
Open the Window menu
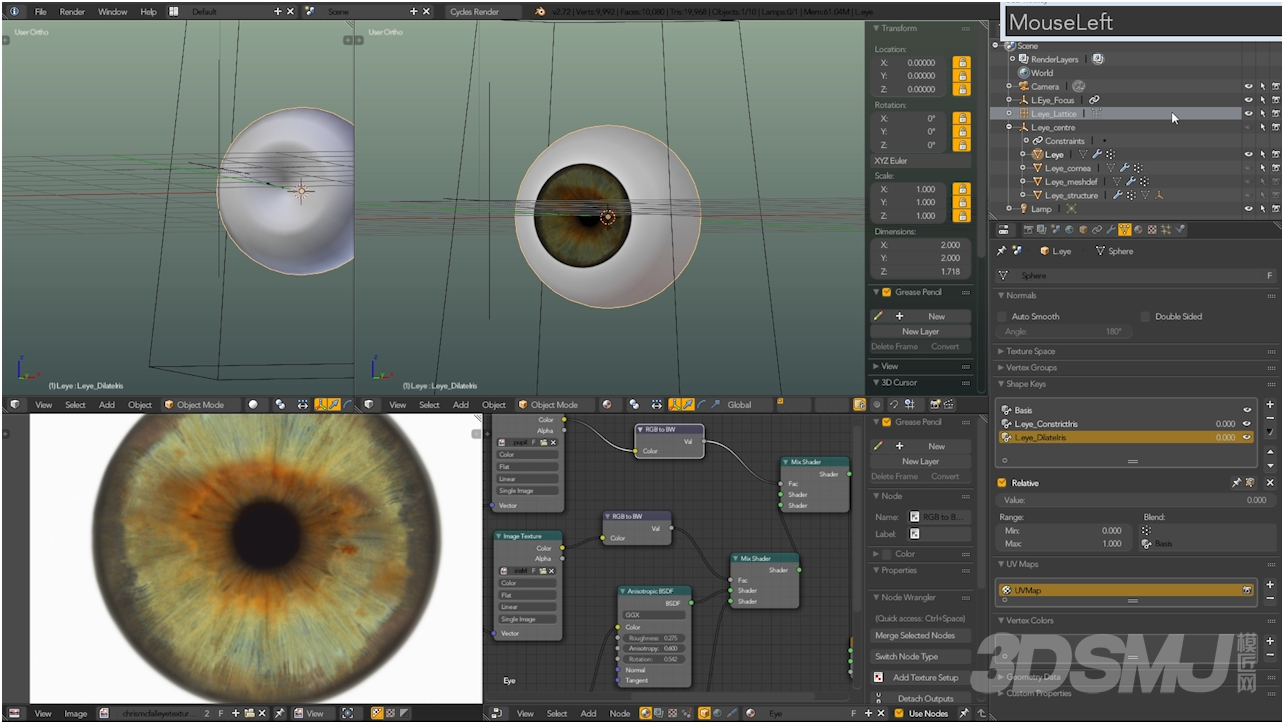pyautogui.click(x=112, y=11)
